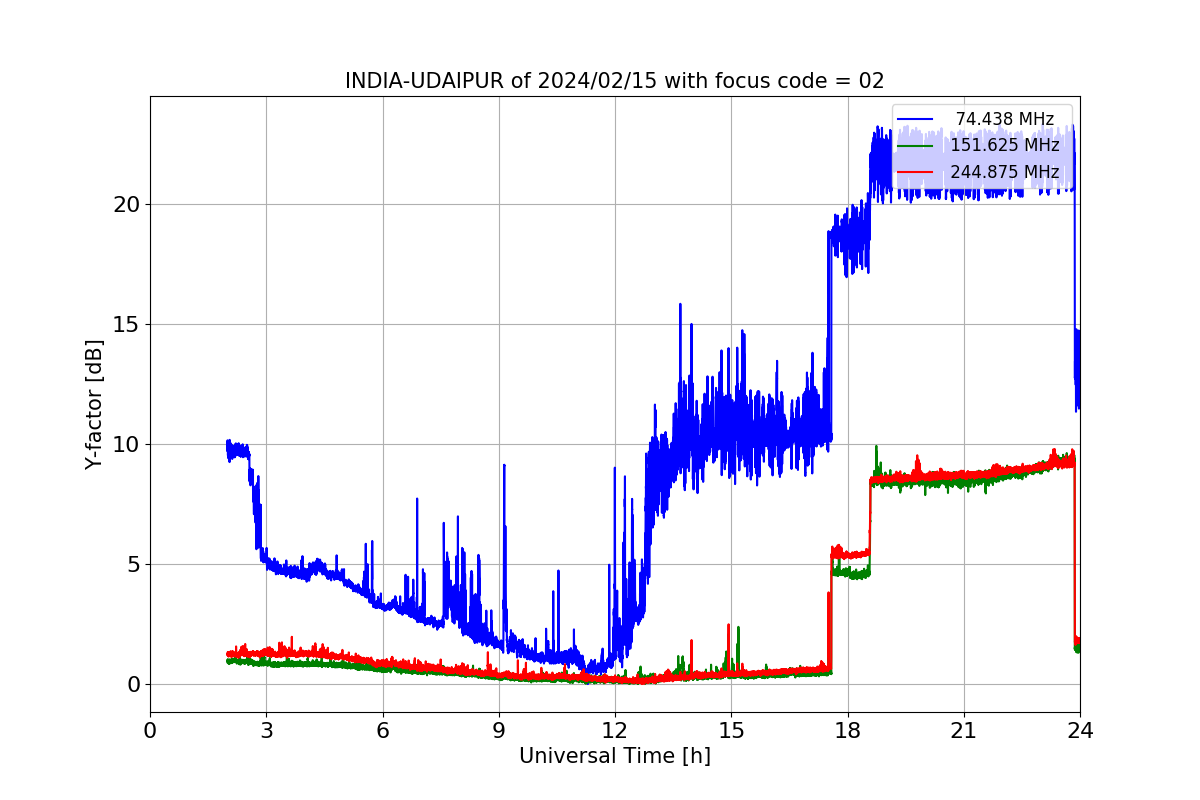Screen dimensions: 1200x800
Task: Click x-axis tick label 24
Action: coord(1080,730)
